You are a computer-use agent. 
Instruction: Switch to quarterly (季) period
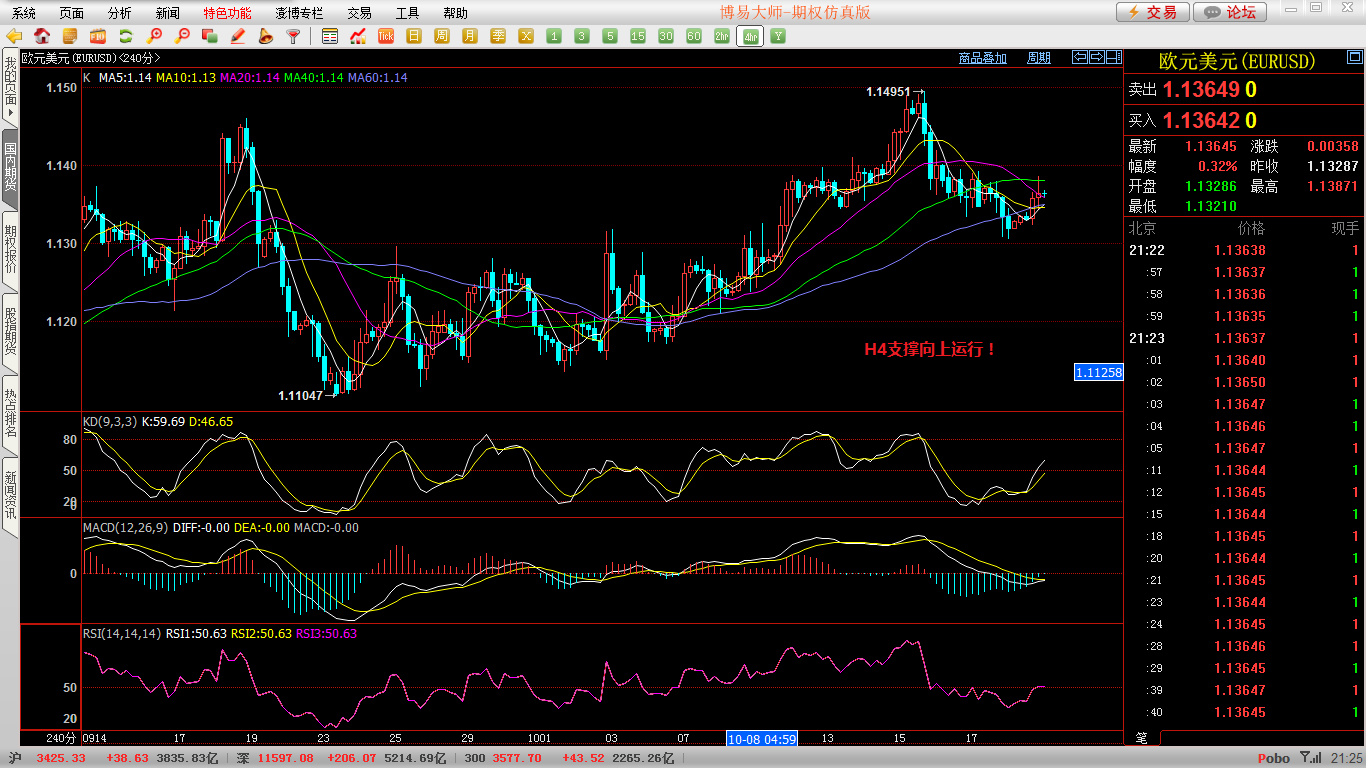point(498,36)
